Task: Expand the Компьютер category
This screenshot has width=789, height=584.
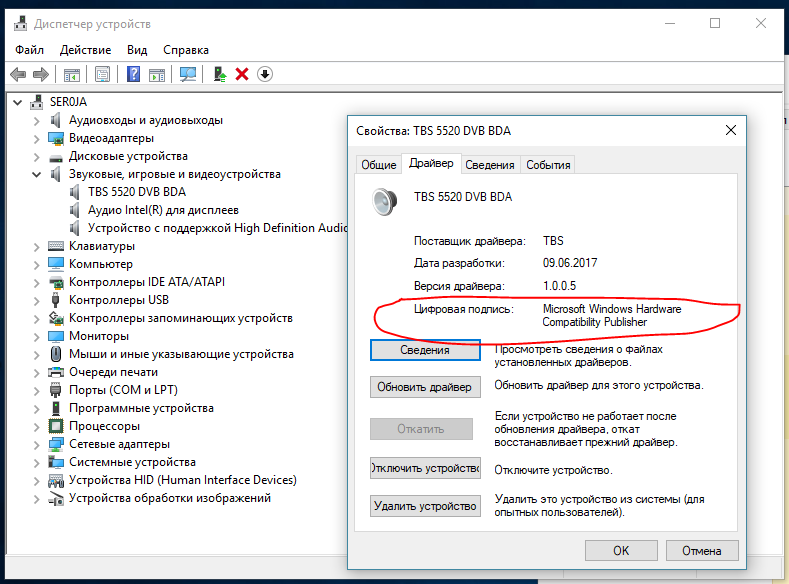Action: [x=36, y=265]
